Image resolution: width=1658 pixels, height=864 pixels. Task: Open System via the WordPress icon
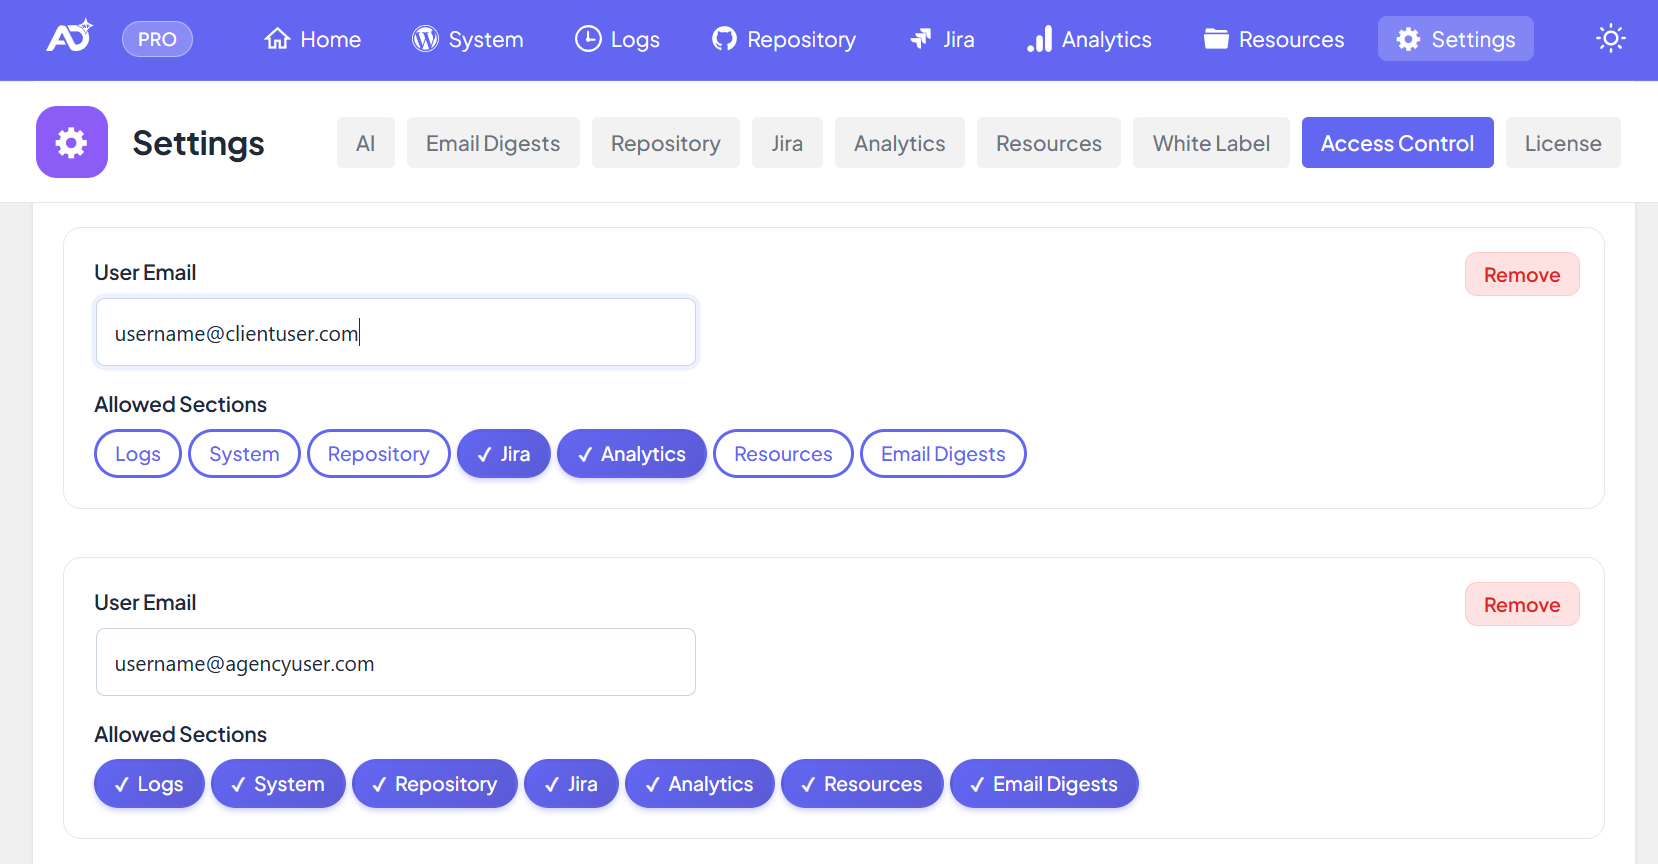point(425,39)
